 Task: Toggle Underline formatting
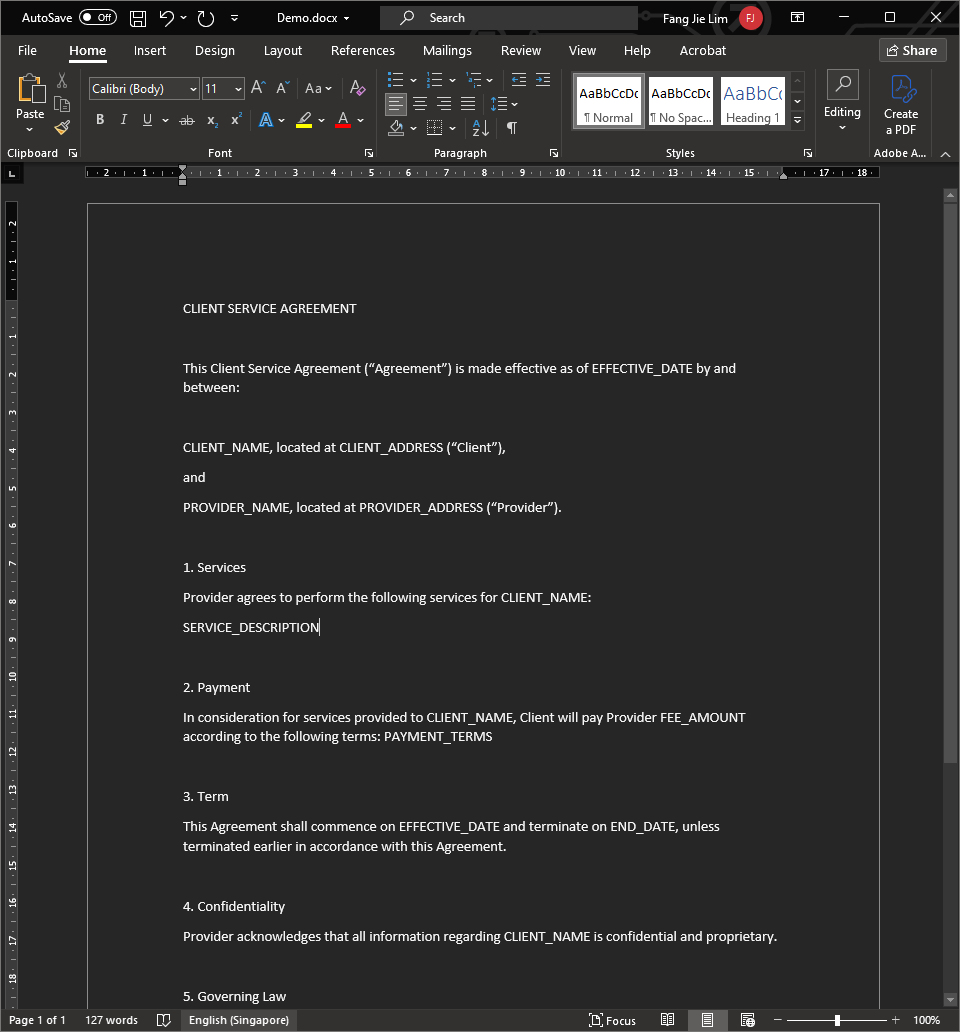pyautogui.click(x=147, y=120)
